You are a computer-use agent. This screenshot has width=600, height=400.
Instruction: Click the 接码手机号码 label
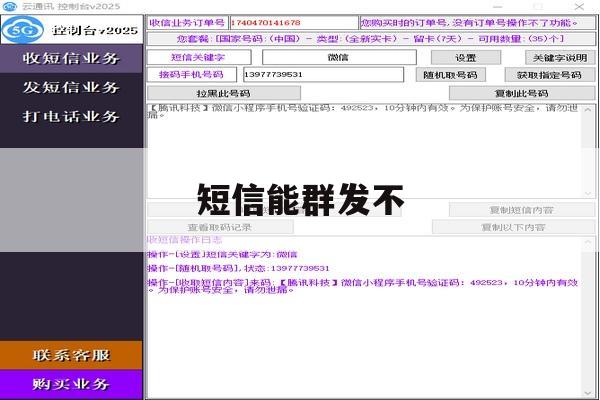pyautogui.click(x=191, y=74)
